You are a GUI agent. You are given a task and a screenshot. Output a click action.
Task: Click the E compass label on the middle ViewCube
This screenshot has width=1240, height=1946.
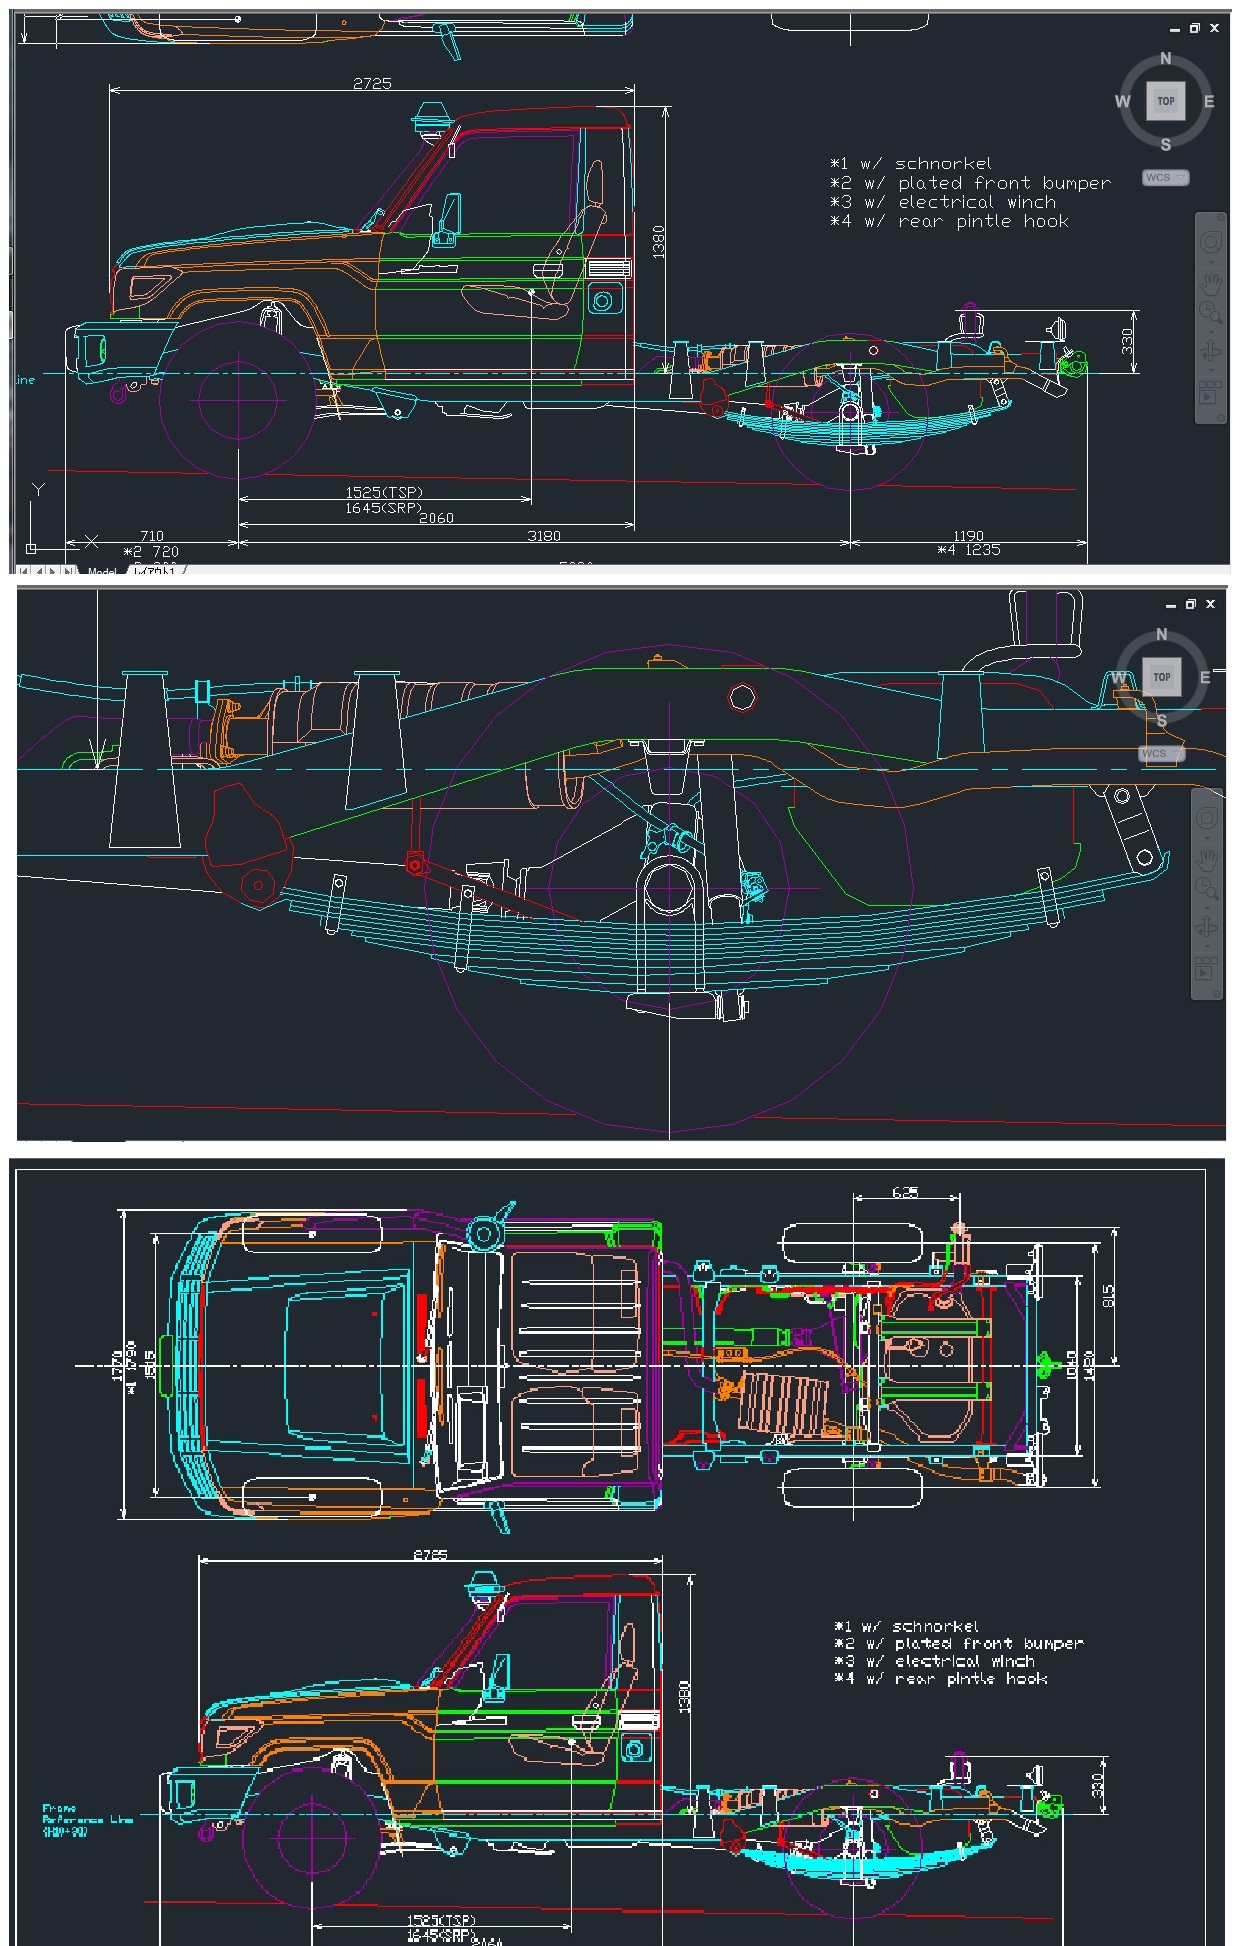pyautogui.click(x=1205, y=678)
